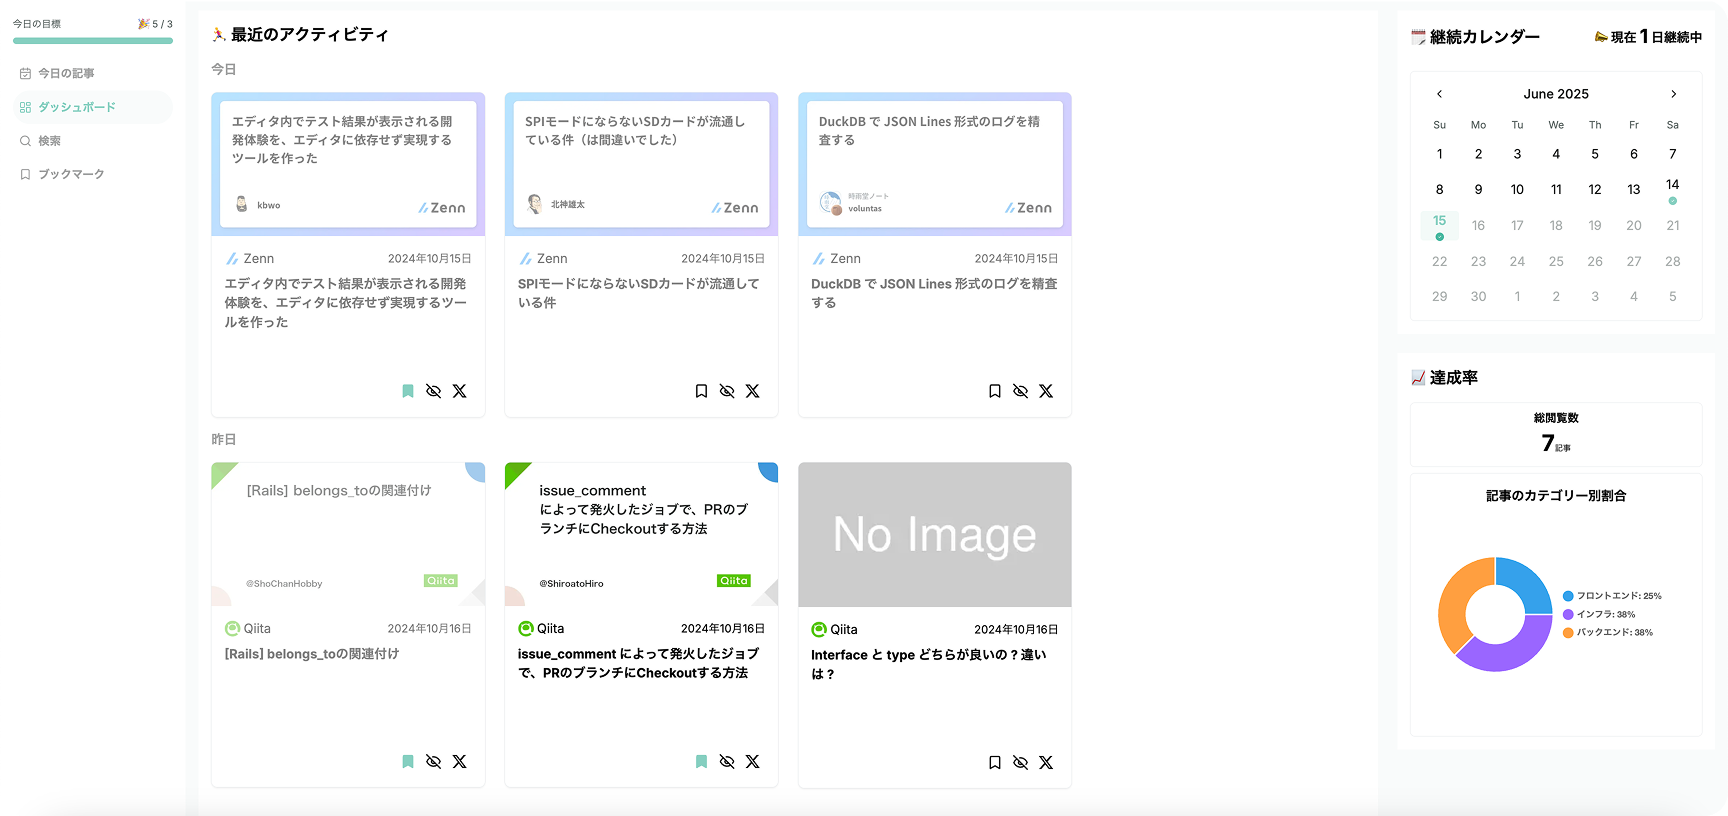1728x816 pixels.
Task: Open [Rails] belongs_toの関連付け title link
Action: (312, 654)
